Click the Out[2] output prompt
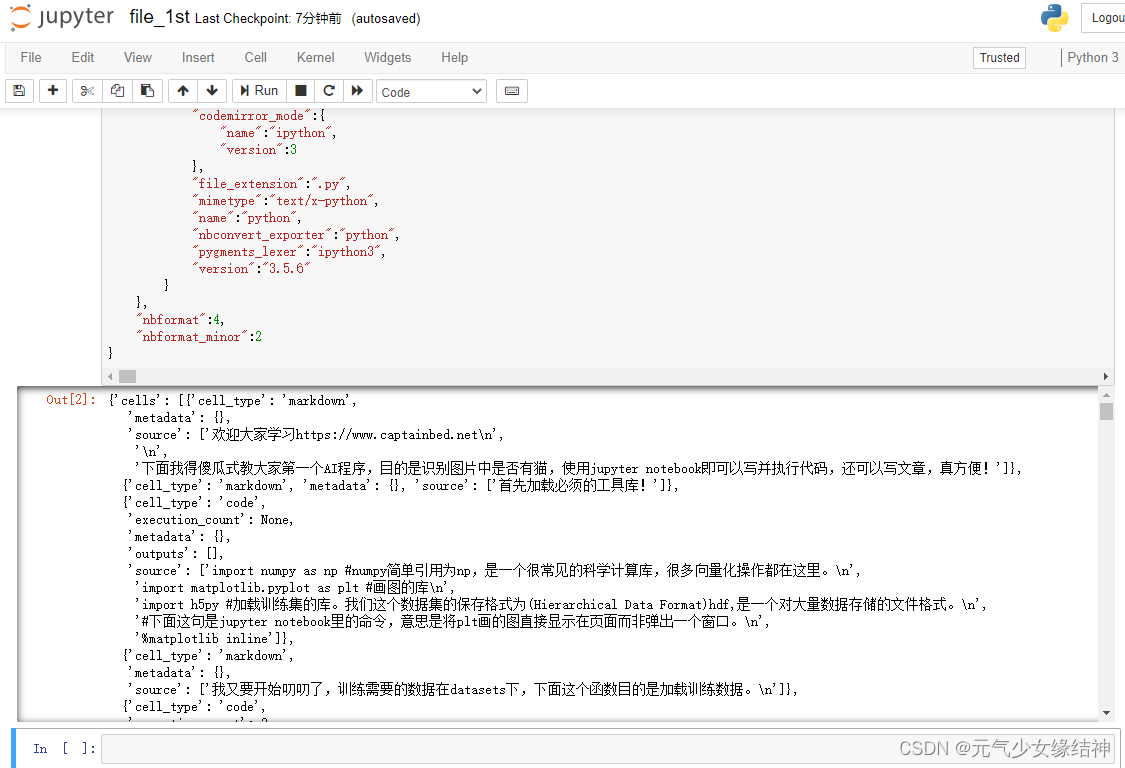 [x=70, y=400]
